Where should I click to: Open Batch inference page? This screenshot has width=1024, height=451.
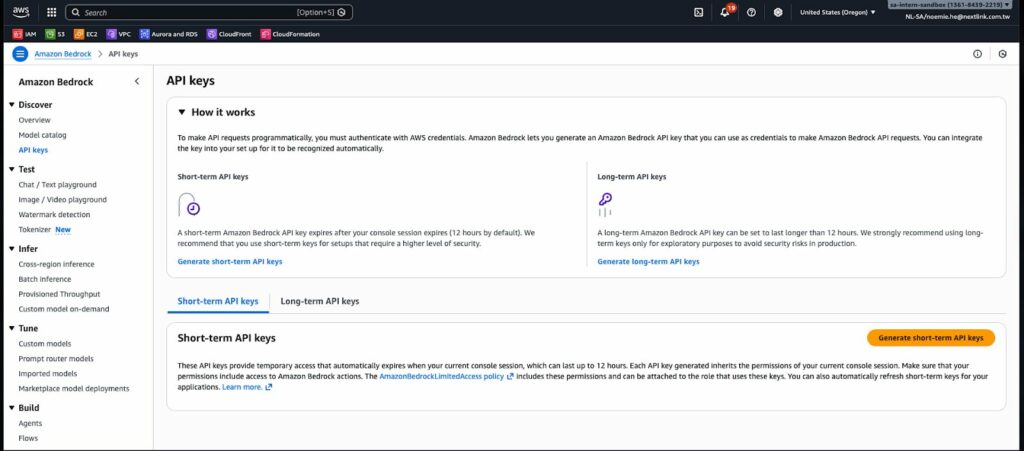pyautogui.click(x=44, y=279)
